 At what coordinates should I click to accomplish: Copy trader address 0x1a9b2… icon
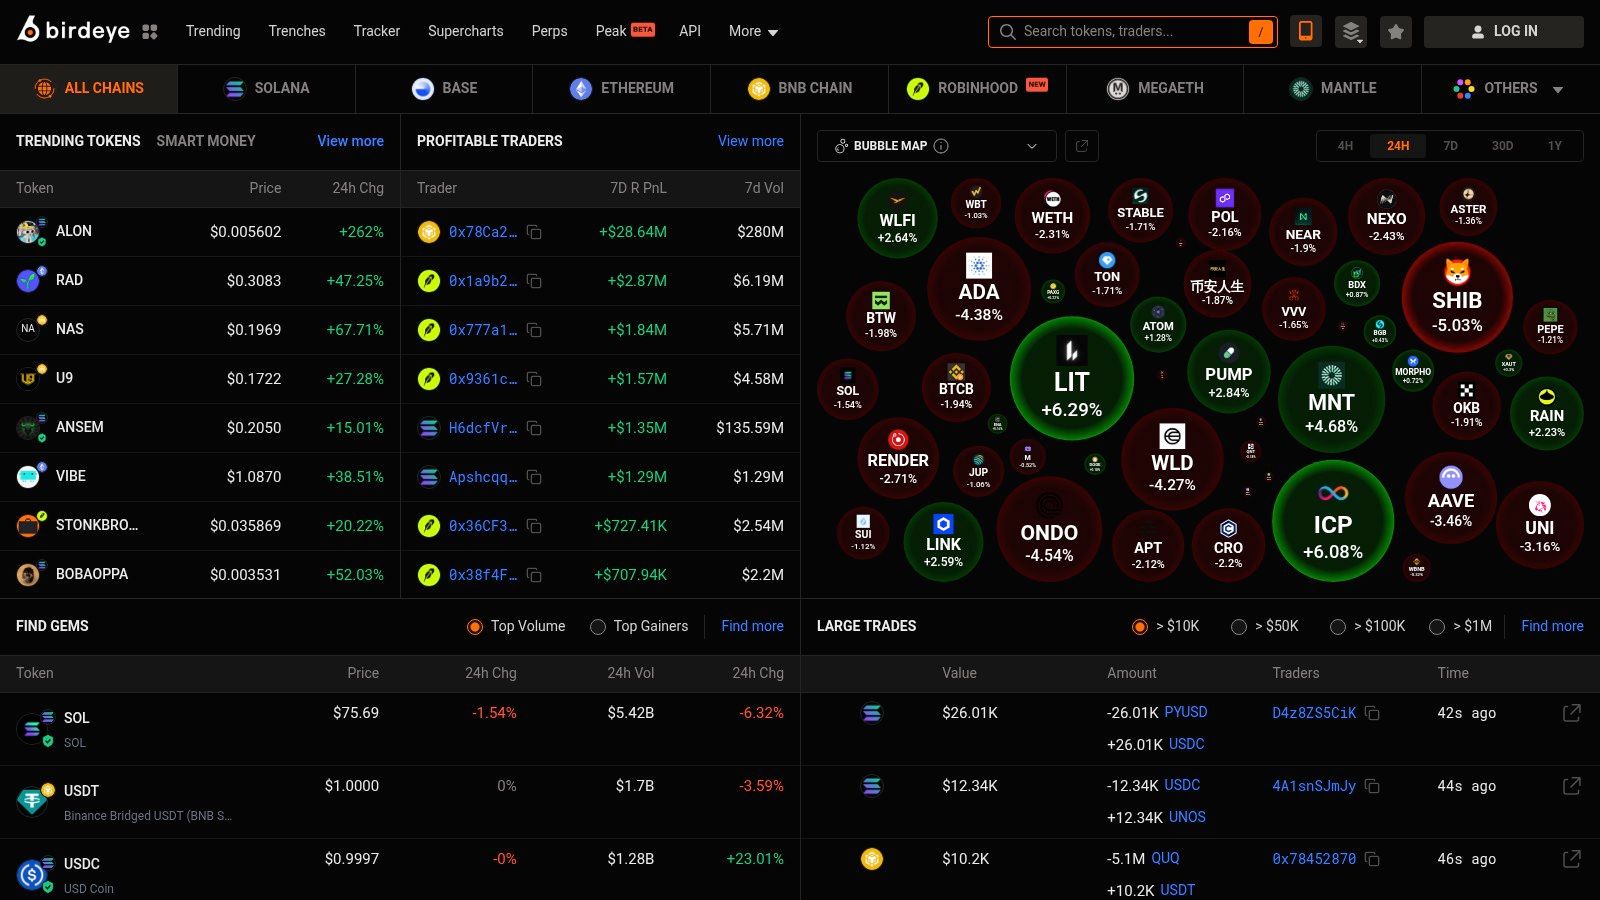click(535, 281)
